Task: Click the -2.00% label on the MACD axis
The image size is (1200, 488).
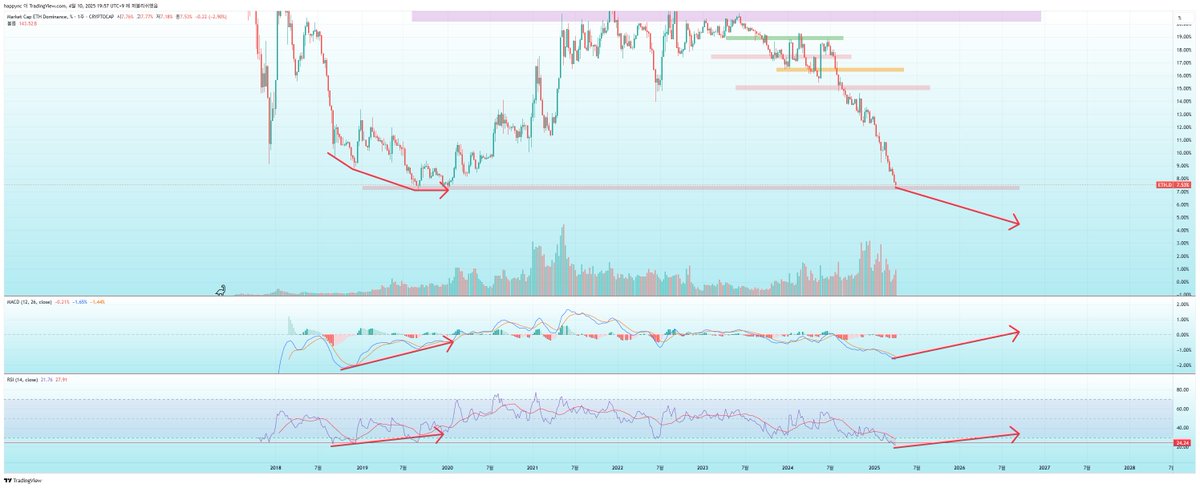Action: click(x=1182, y=366)
